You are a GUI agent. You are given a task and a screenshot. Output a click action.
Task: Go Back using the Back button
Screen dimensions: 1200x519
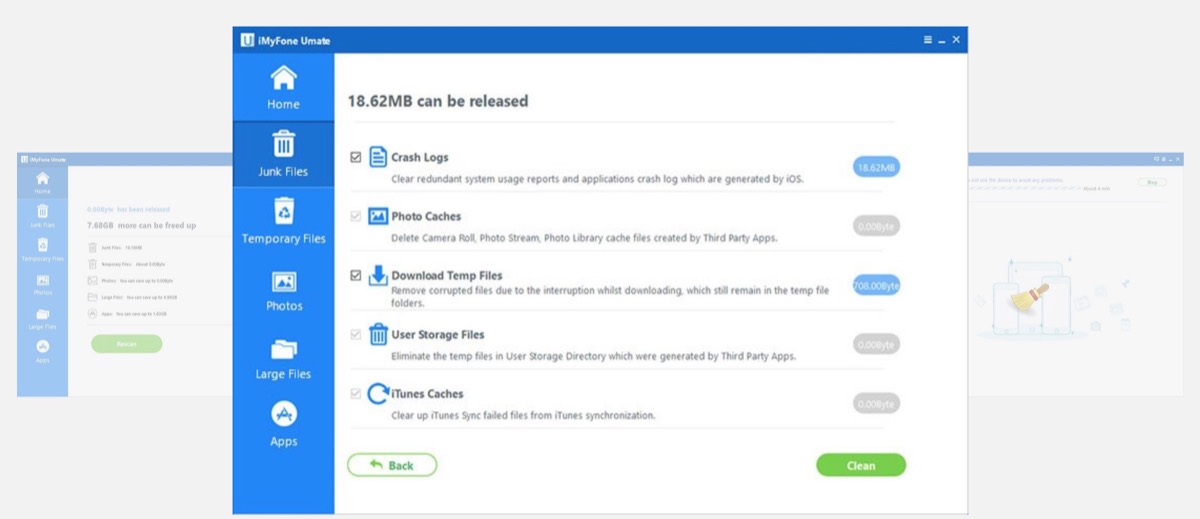(x=392, y=465)
